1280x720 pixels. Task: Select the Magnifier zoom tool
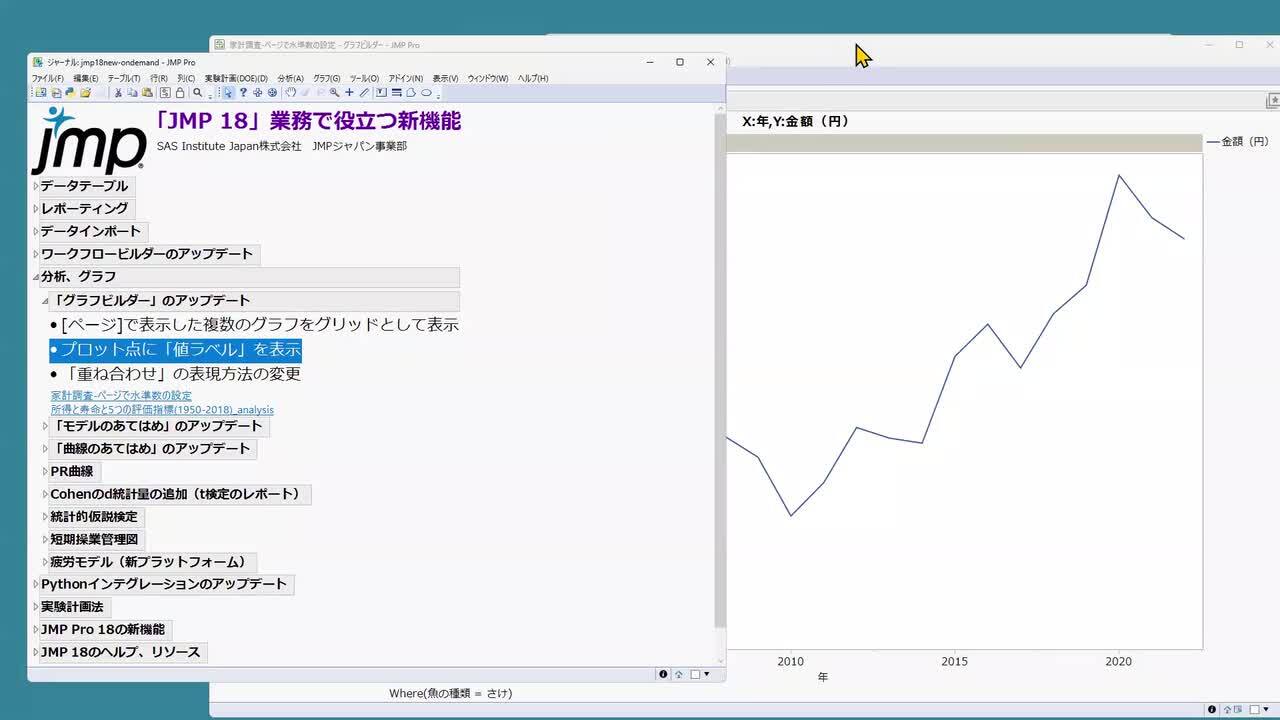tap(335, 92)
